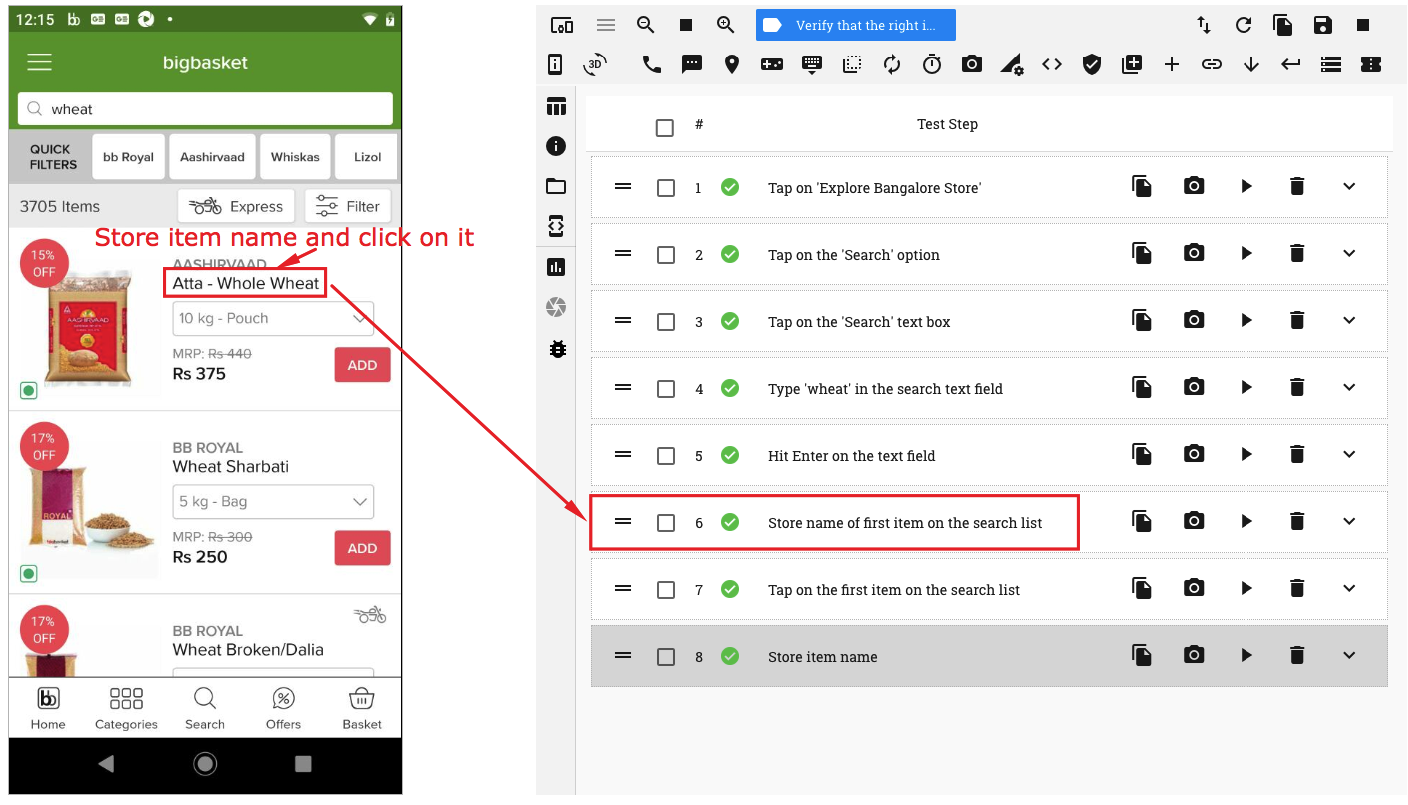Screen dimensions: 1408x805
Task: Click the down arrow toolbar icon
Action: pos(1251,65)
